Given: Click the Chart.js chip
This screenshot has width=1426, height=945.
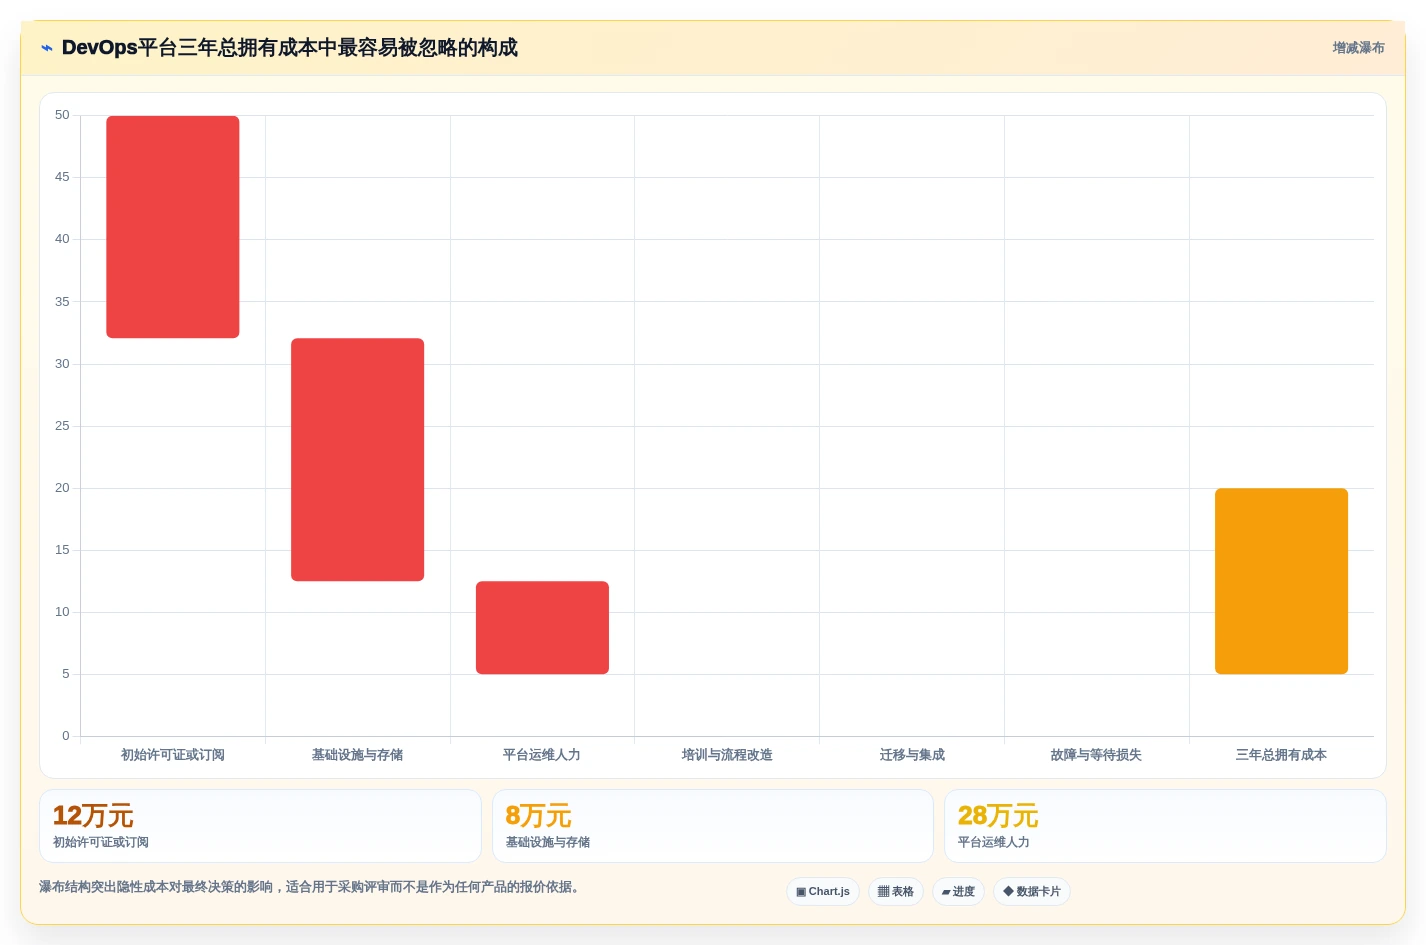Looking at the screenshot, I should pos(823,891).
